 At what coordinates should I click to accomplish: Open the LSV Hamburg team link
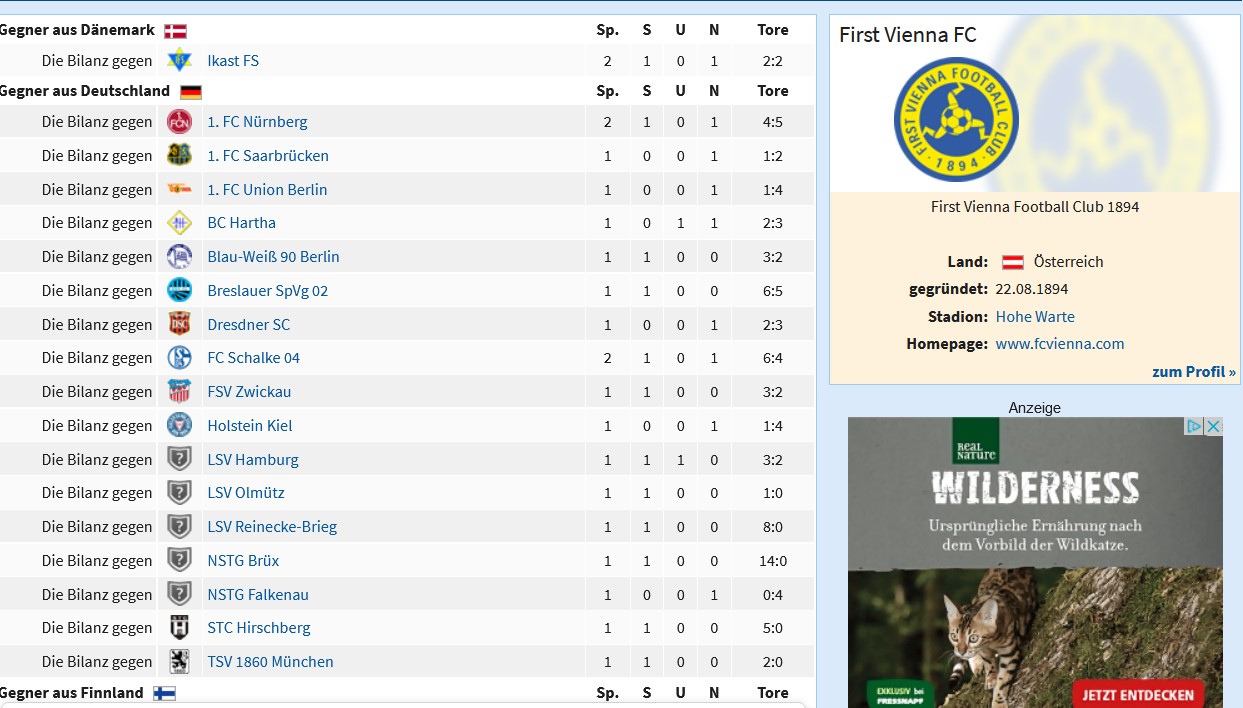tap(253, 460)
